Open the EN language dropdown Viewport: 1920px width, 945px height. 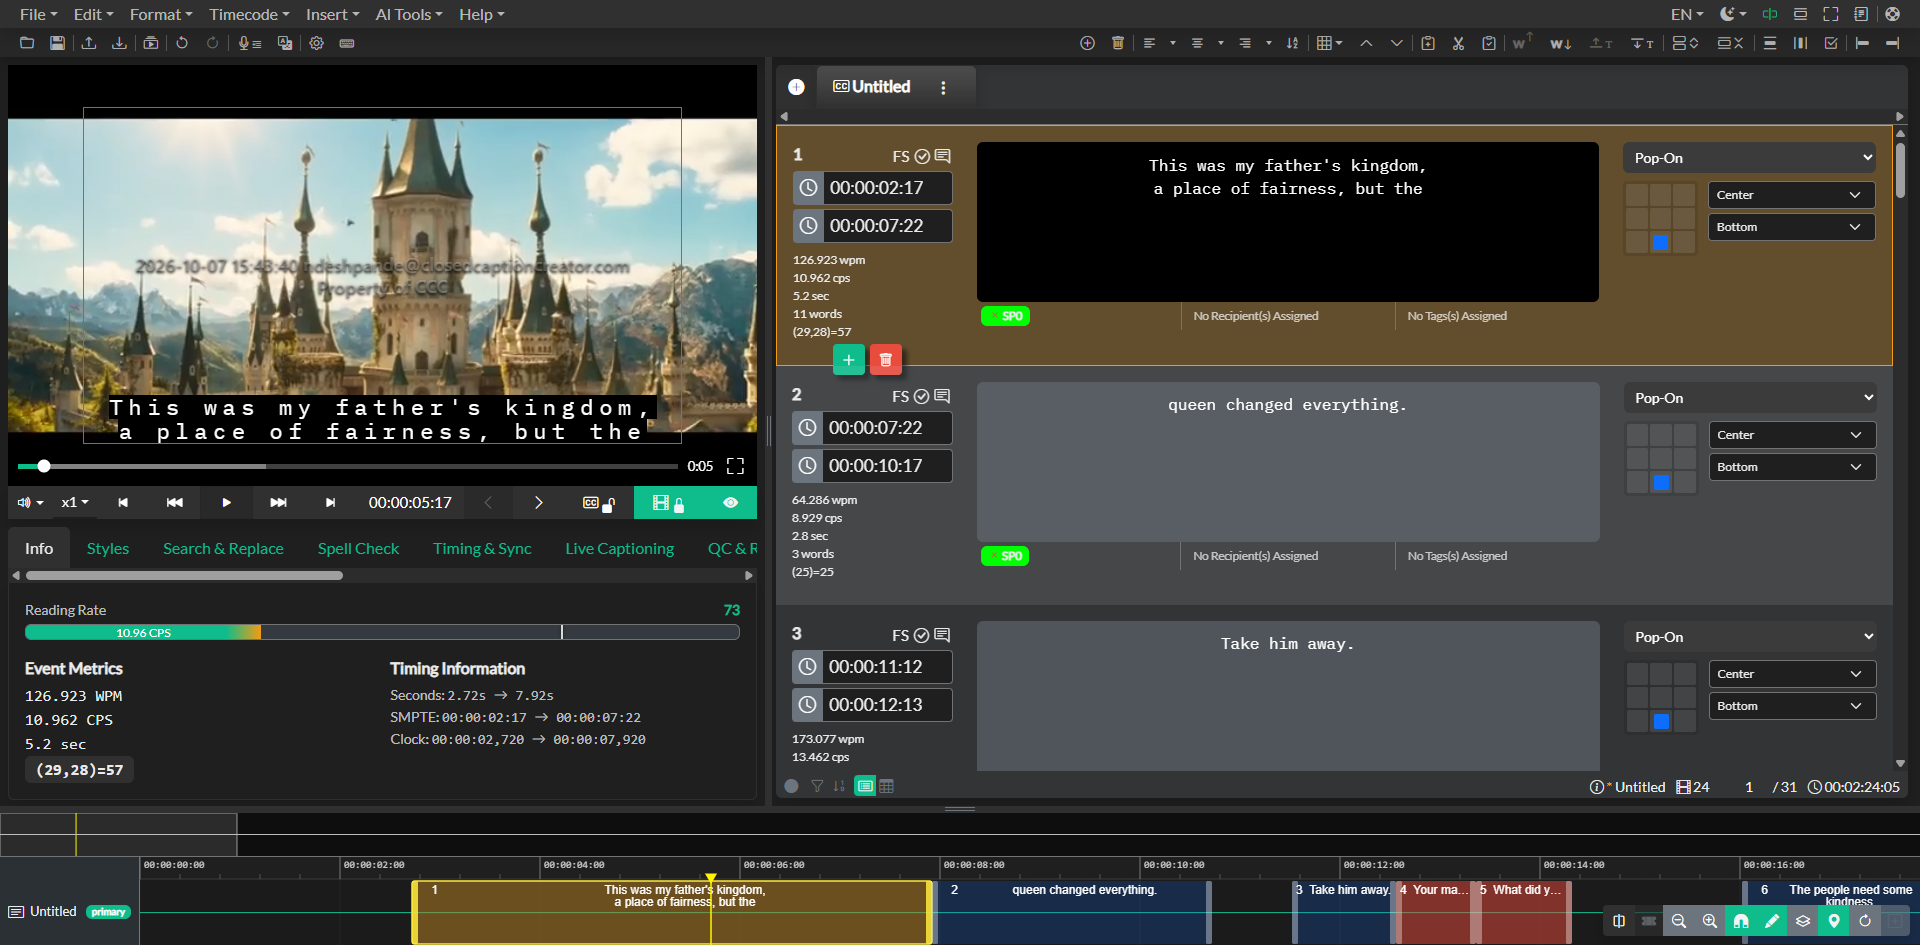[1687, 14]
